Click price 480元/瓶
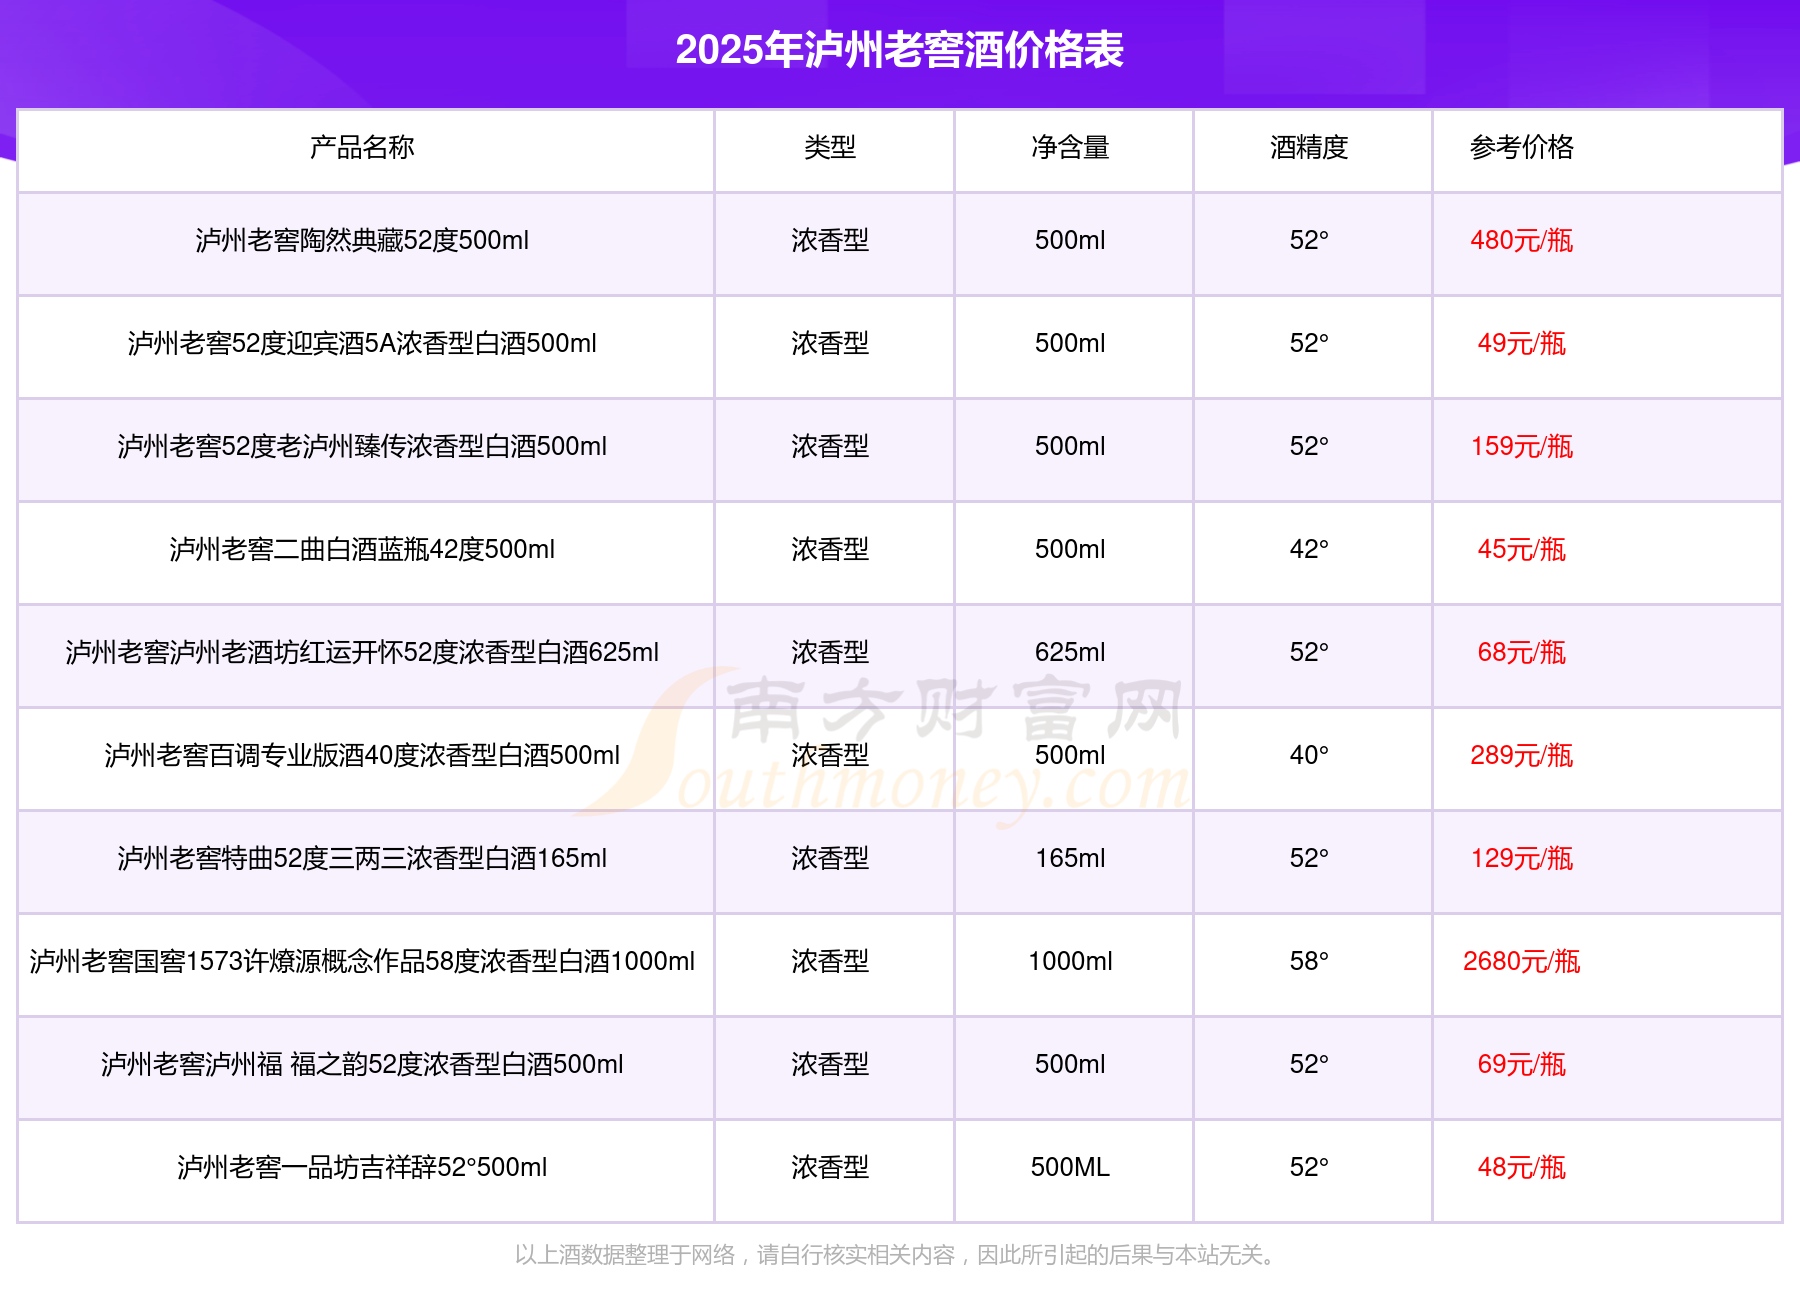Viewport: 1800px width, 1300px height. coord(1521,240)
